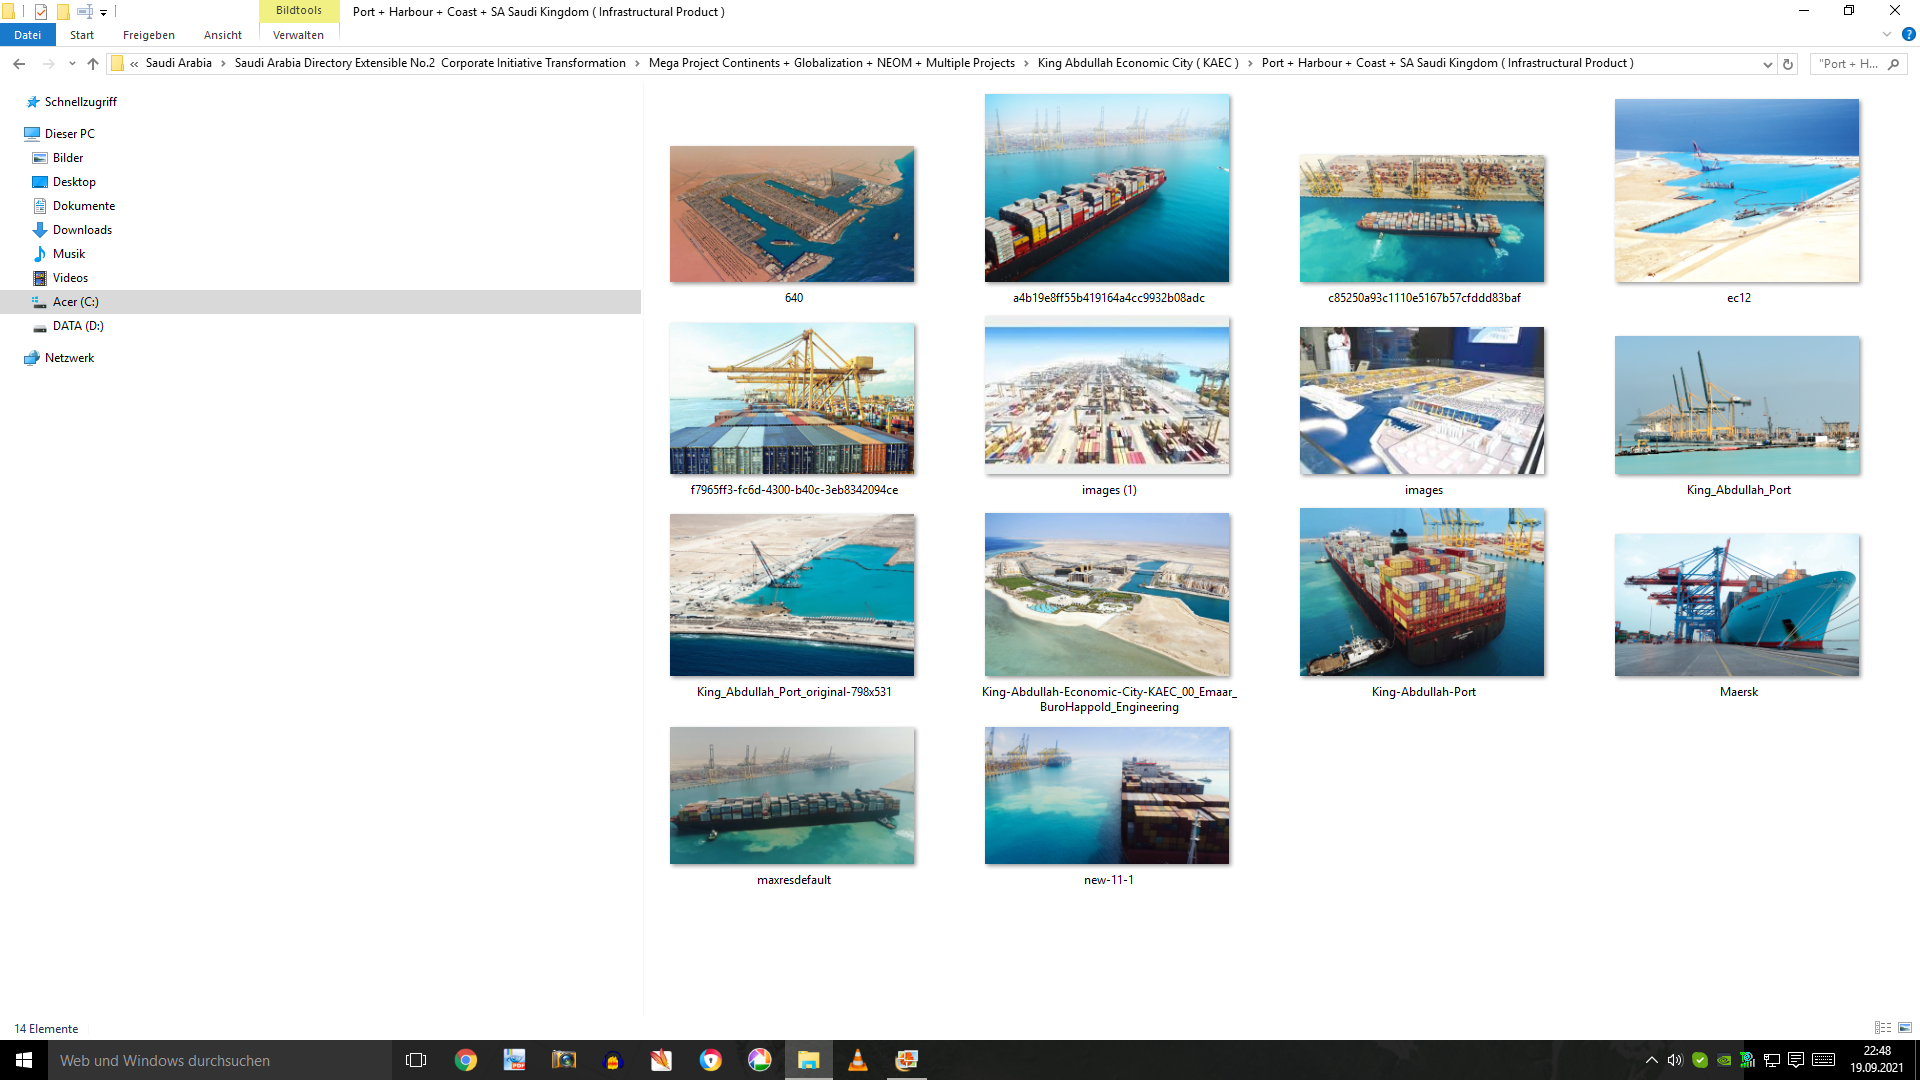Expand the ribbon chevron
Screen dimensions: 1920x1080
tap(1887, 34)
